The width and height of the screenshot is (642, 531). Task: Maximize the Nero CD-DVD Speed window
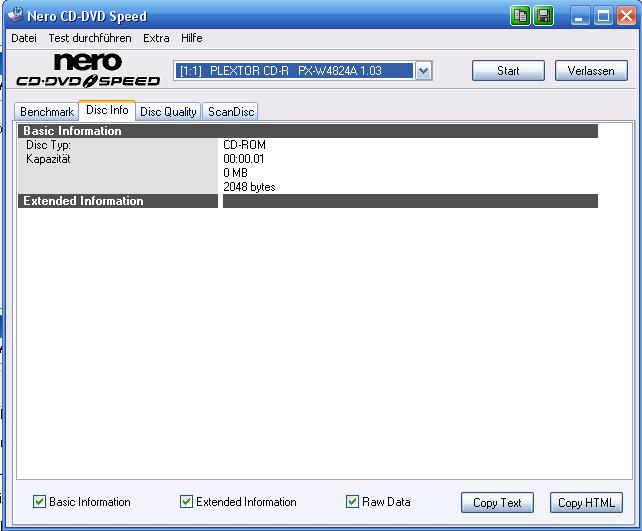pyautogui.click(x=603, y=16)
